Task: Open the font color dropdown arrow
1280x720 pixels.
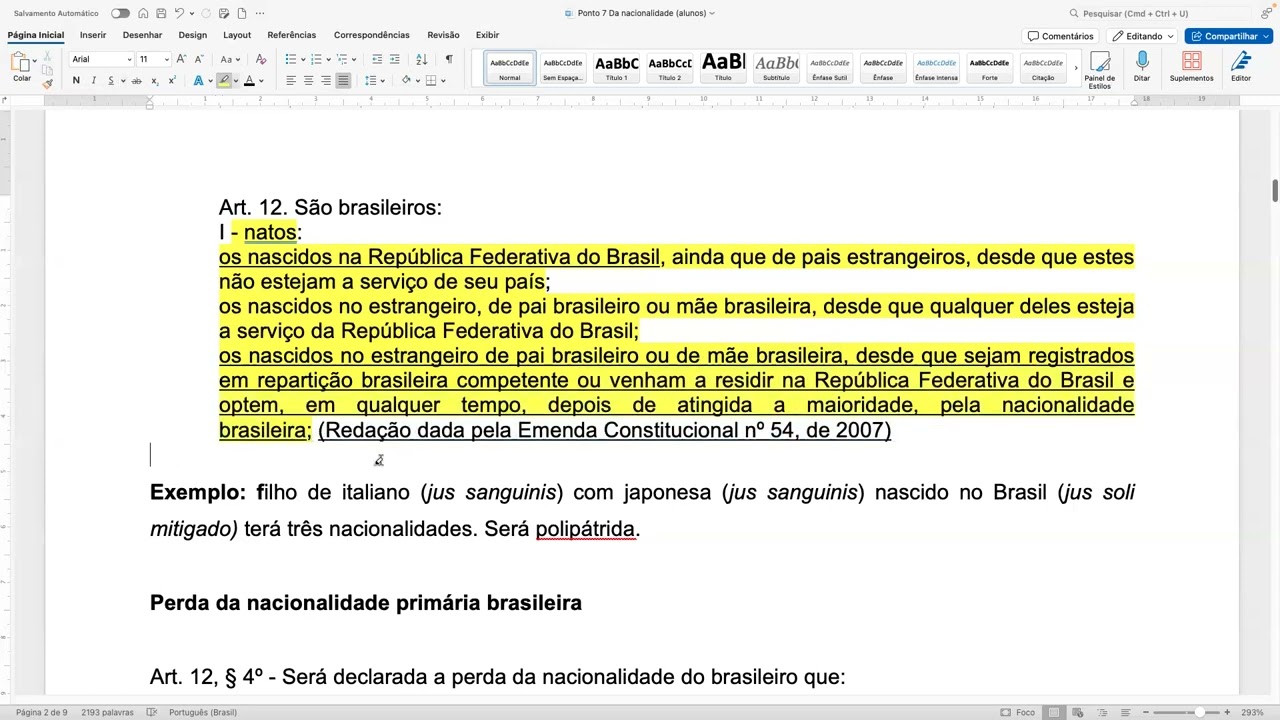Action: 261,81
